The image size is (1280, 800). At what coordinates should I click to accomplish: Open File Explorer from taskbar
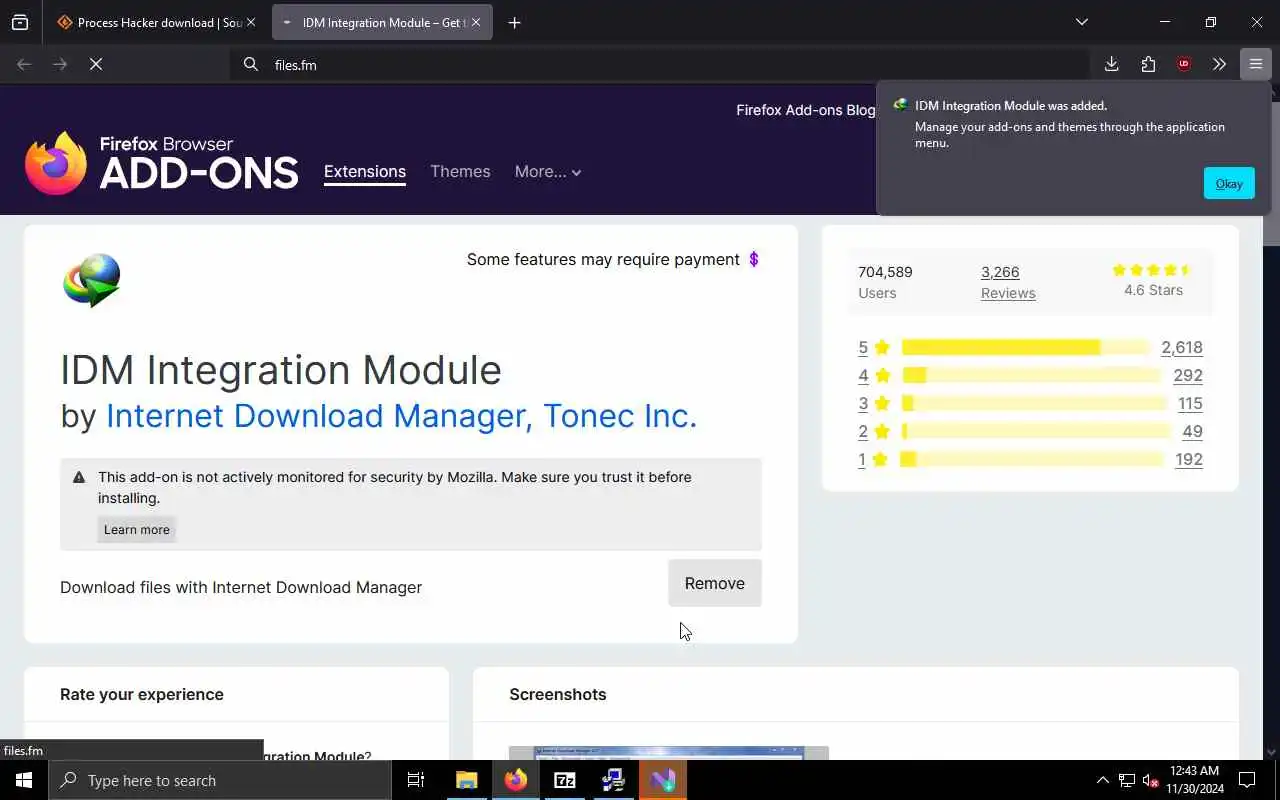[467, 780]
